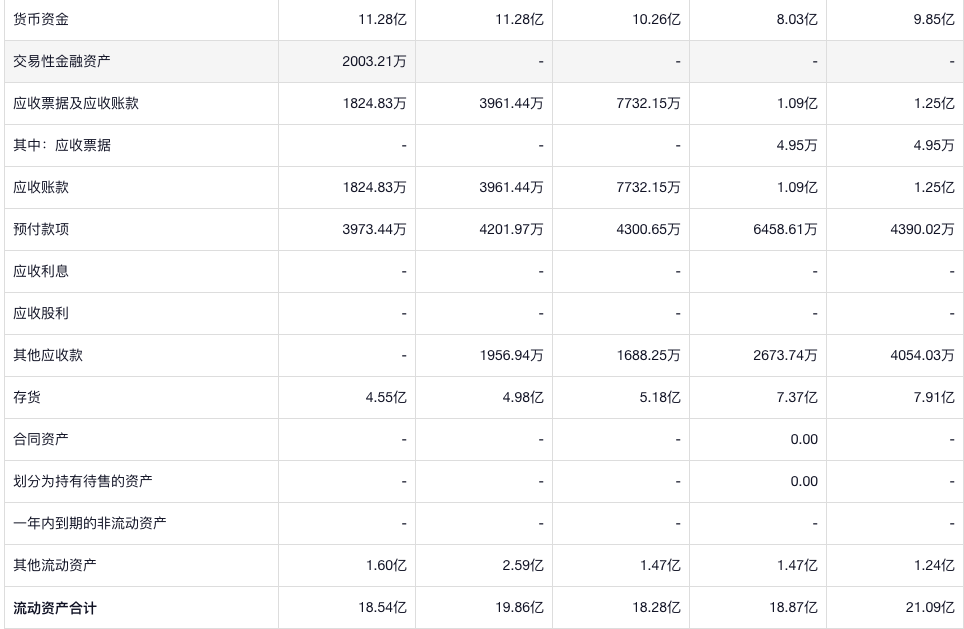The width and height of the screenshot is (964, 629).
Task: Select the 其他流动资产 row label
Action: pos(55,565)
